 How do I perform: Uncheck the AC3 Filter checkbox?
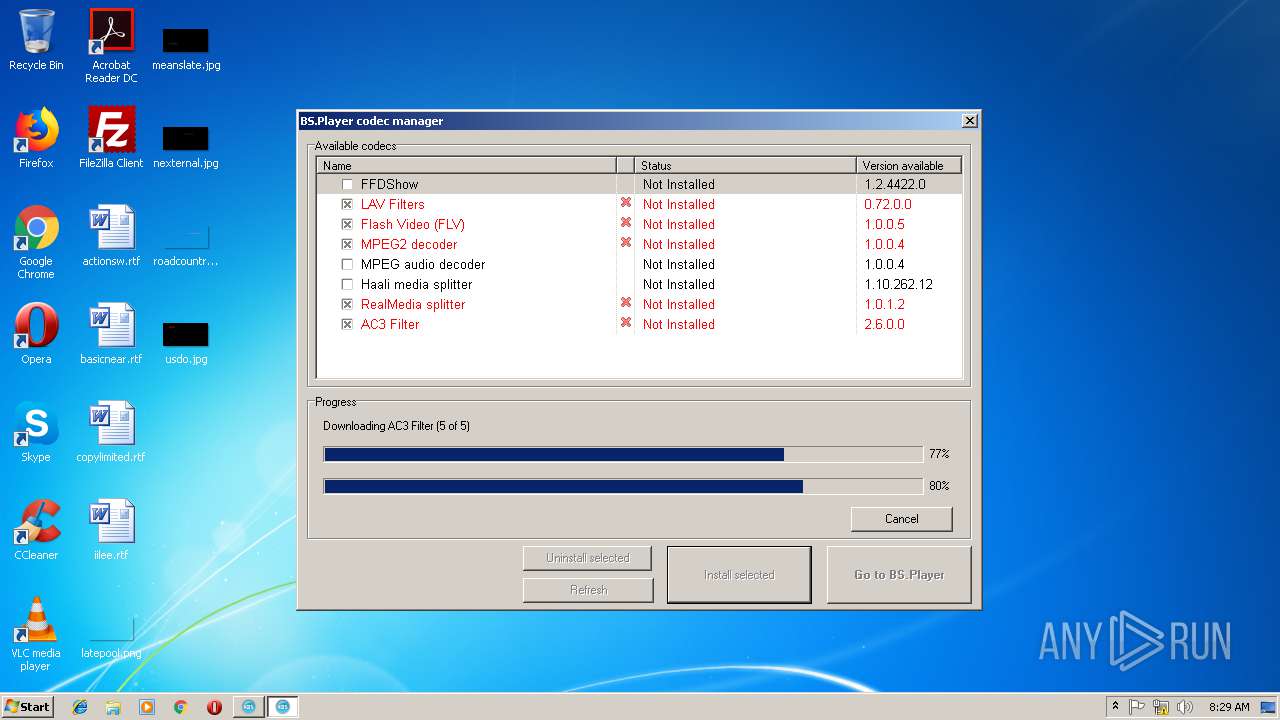(347, 325)
